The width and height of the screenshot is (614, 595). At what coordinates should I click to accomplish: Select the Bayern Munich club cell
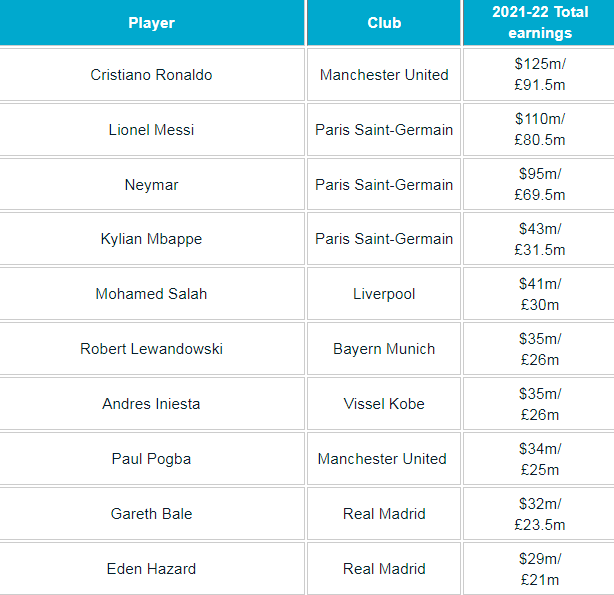pyautogui.click(x=384, y=349)
